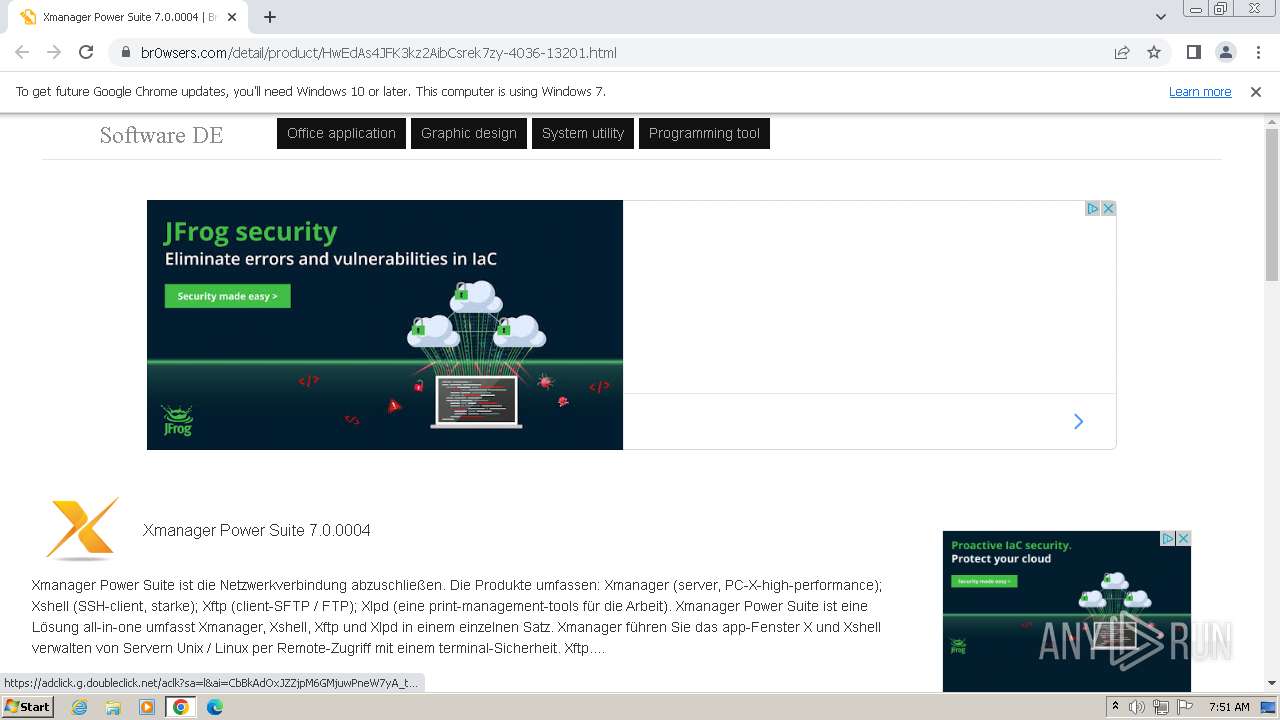Select the Xmanager Power Suite 7.0.0004 tab
This screenshot has height=720, width=1280.
[128, 17]
